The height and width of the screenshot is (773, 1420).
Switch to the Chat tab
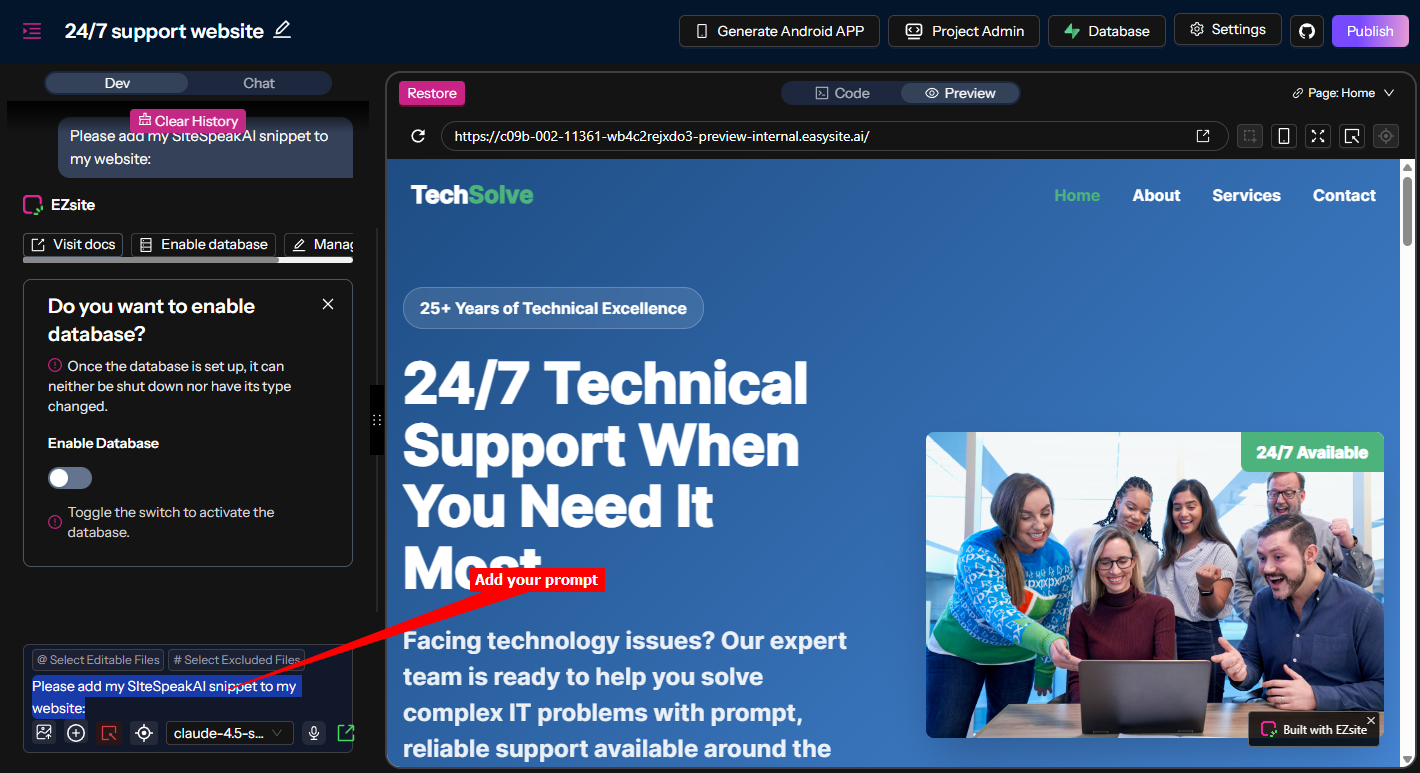(x=259, y=83)
